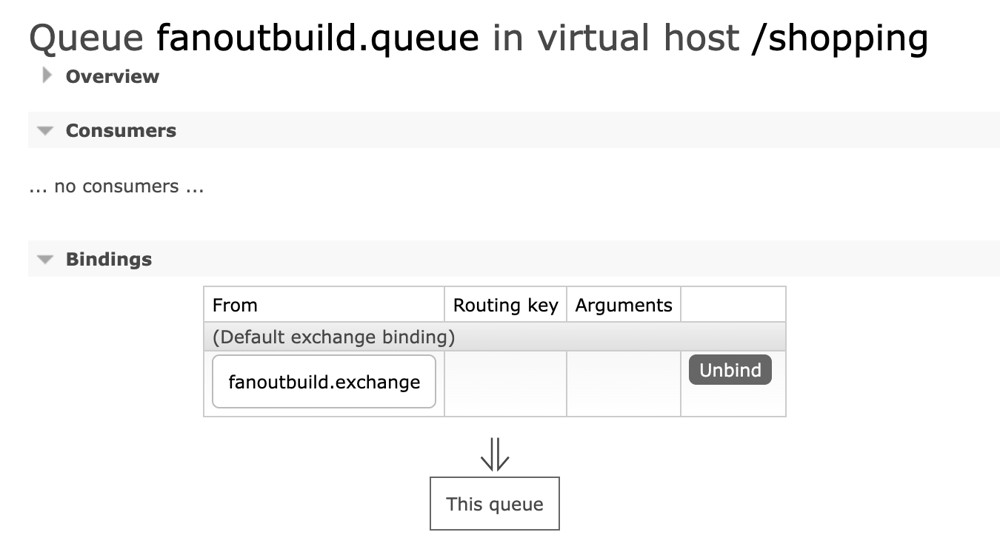Screen dimensions: 1000x552
Task: Click the blank header cell above Unbind
Action: pos(732,305)
